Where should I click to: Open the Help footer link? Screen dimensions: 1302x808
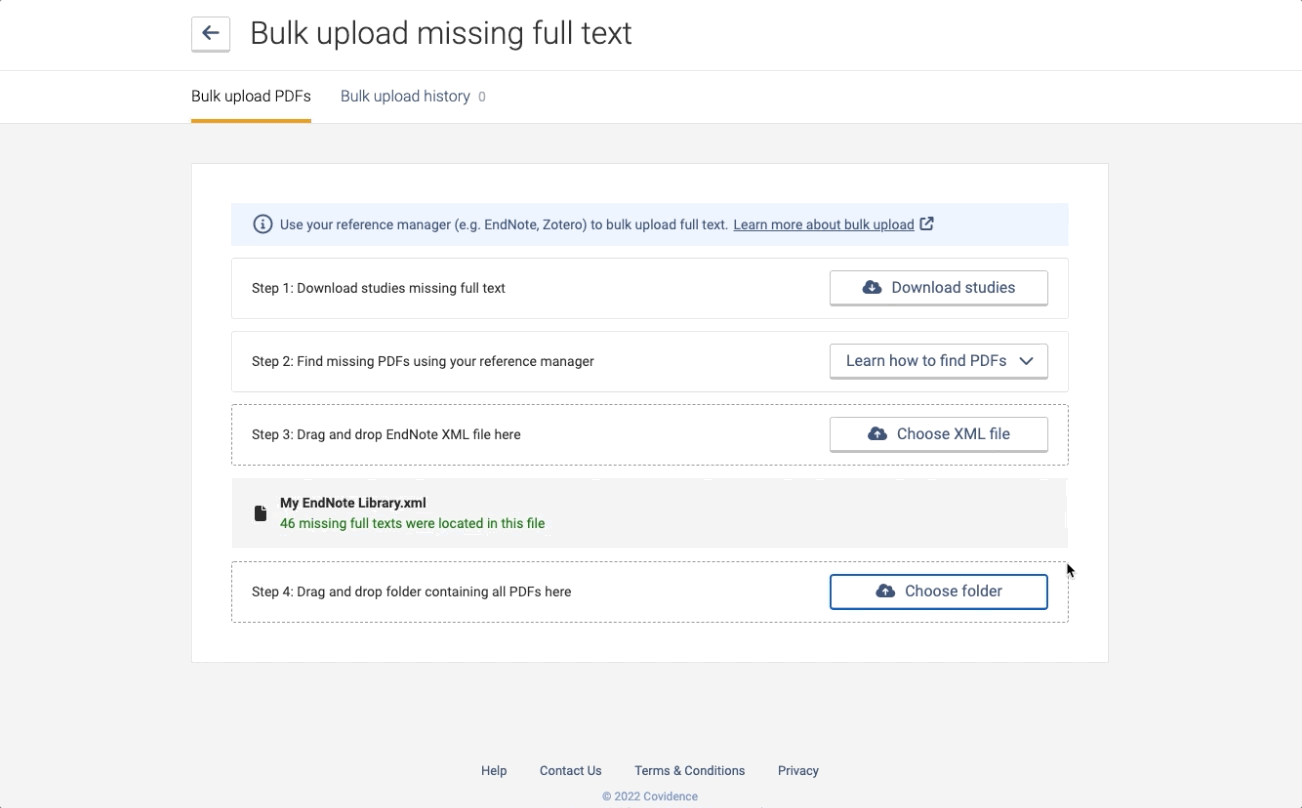pos(494,771)
